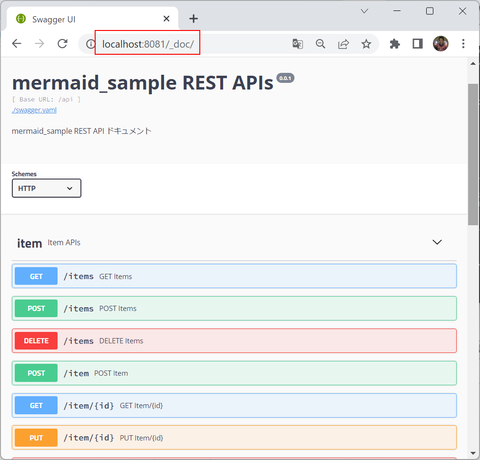Close the Swagger UI tab
Image resolution: width=480 pixels, height=460 pixels.
pos(166,19)
